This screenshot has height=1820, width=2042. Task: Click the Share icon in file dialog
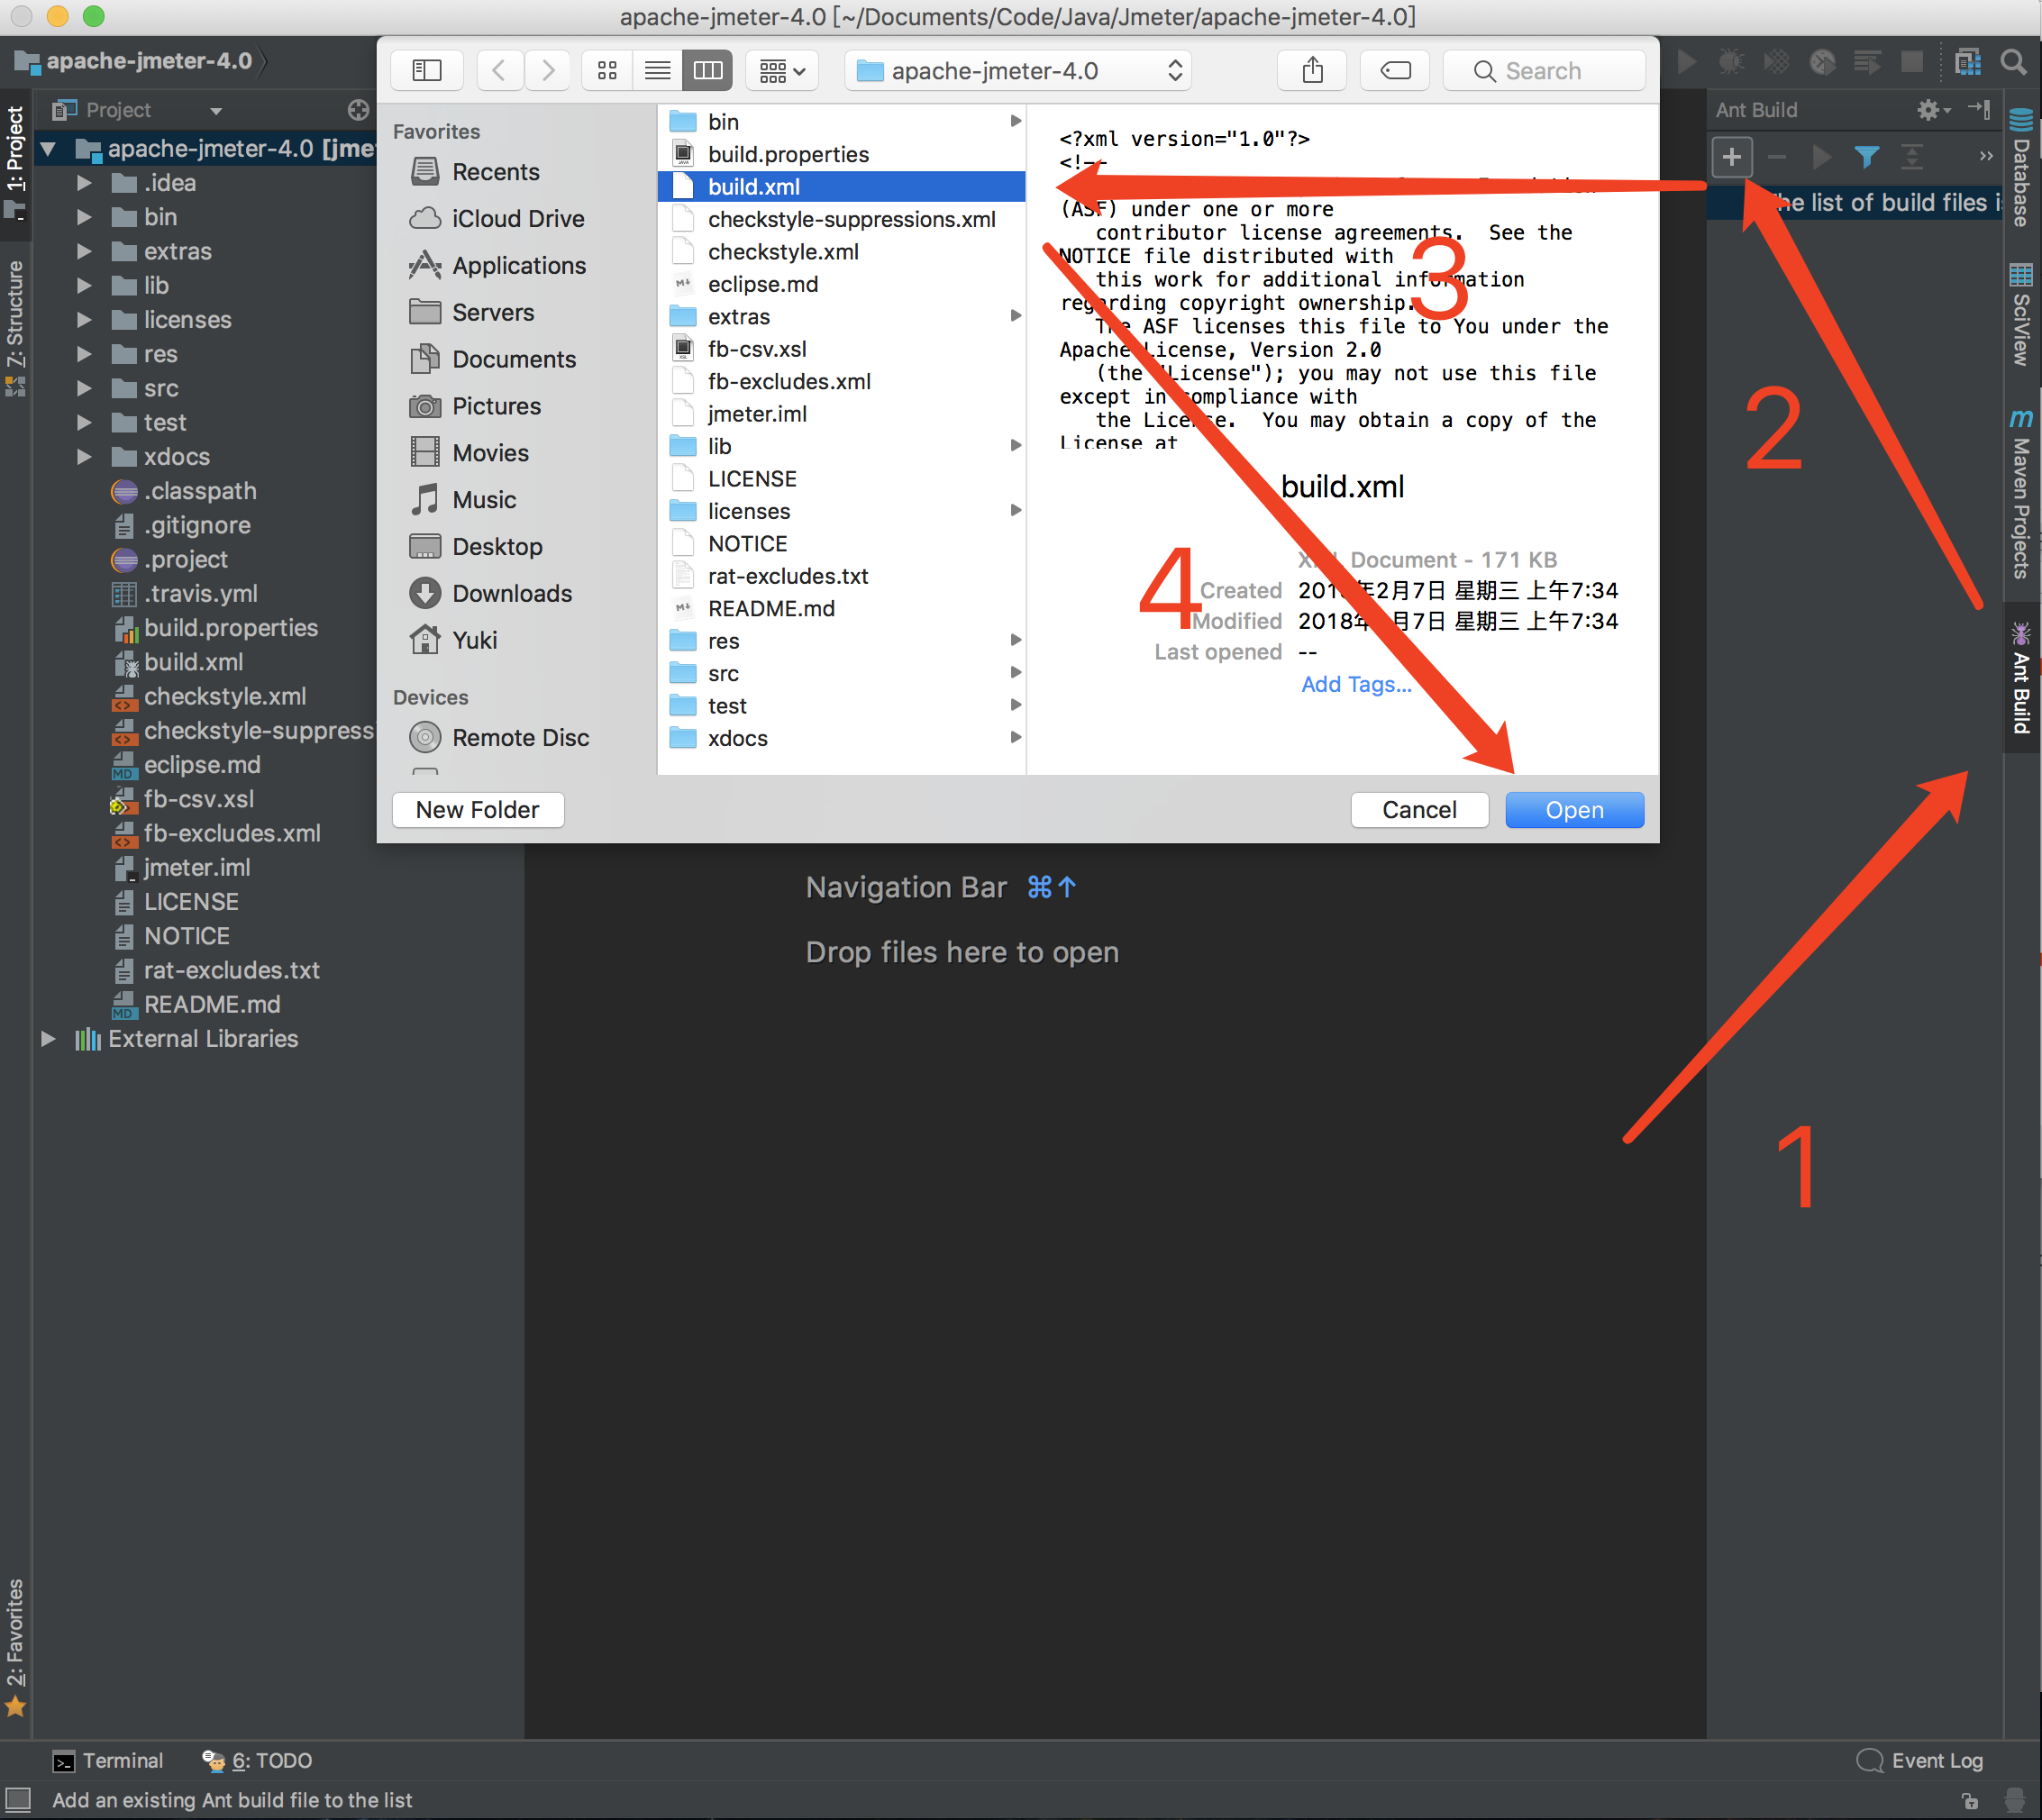(x=1312, y=70)
